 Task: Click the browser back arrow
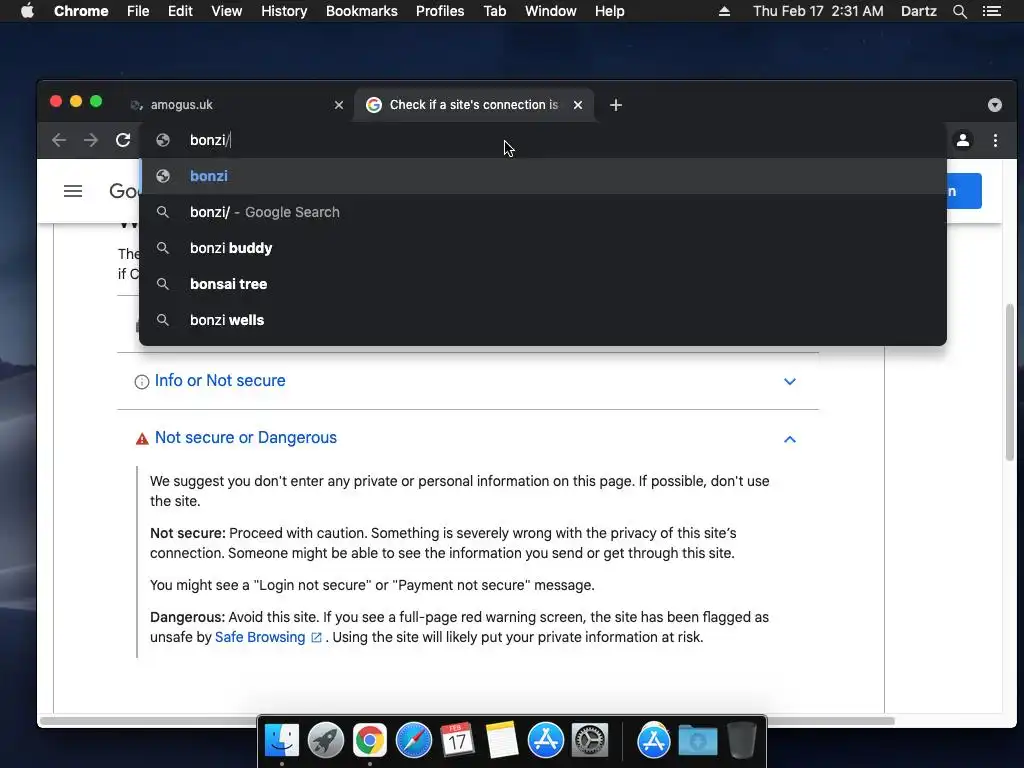click(x=59, y=140)
